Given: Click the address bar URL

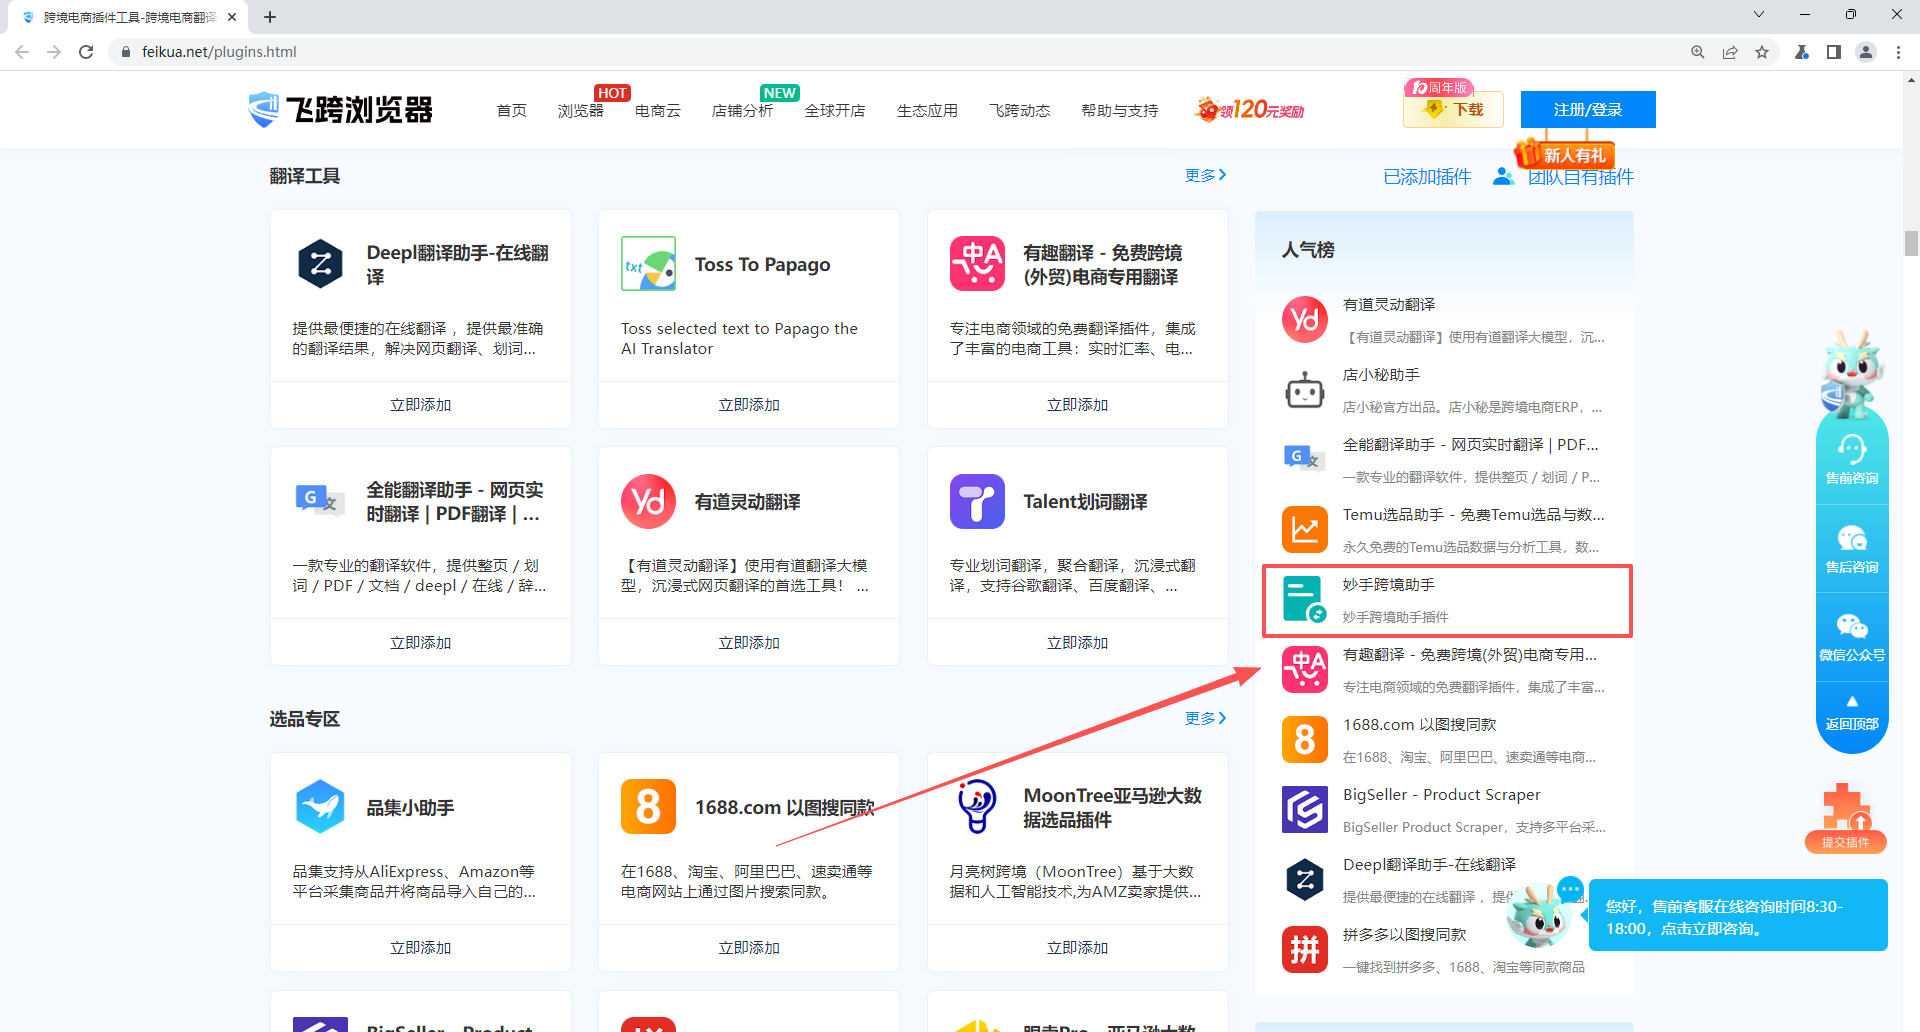Looking at the screenshot, I should click(x=219, y=52).
